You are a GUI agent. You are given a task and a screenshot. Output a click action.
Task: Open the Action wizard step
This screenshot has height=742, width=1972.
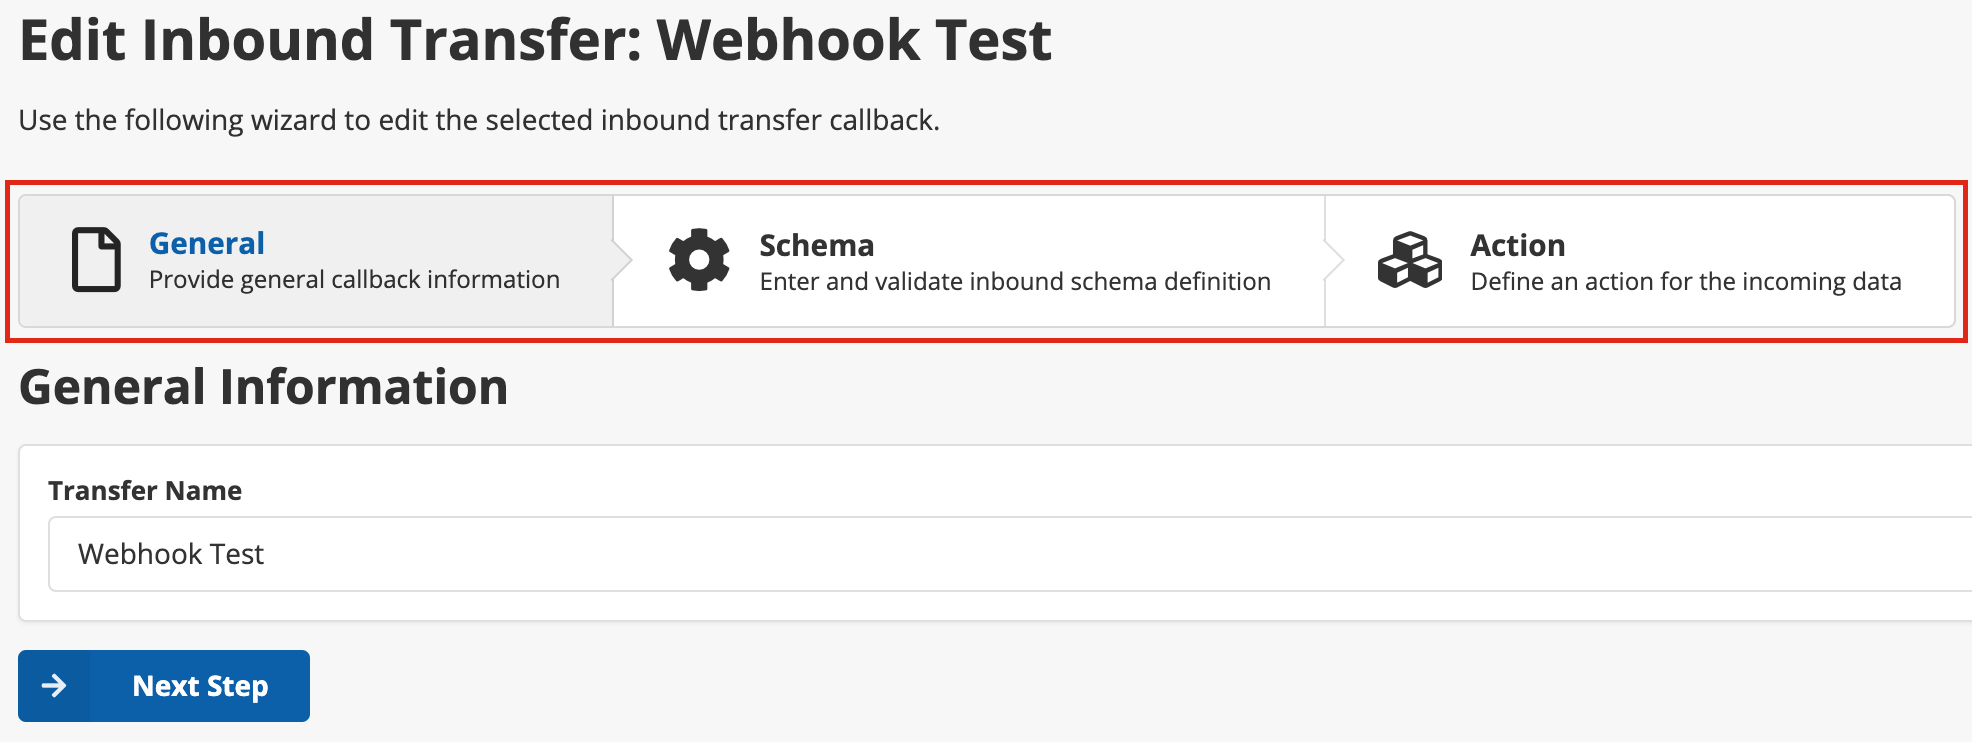pos(1517,245)
